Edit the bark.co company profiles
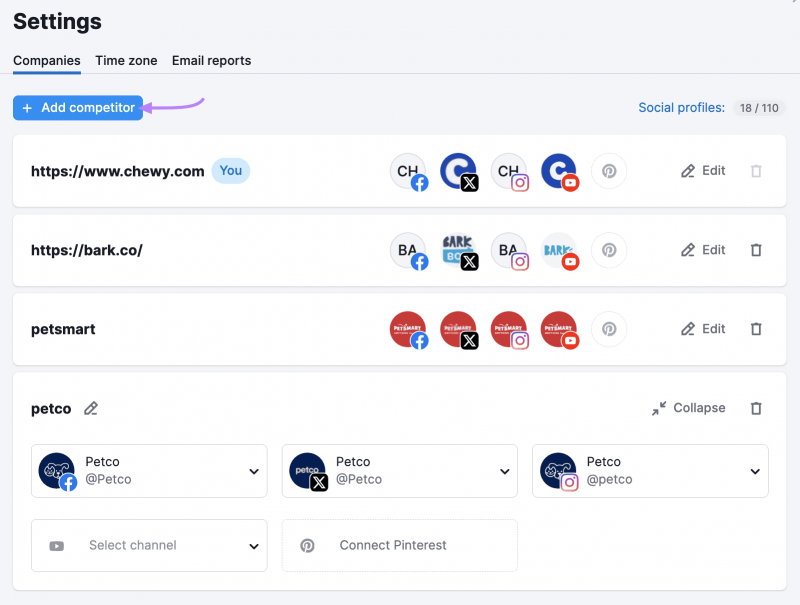The width and height of the screenshot is (800, 605). tap(703, 250)
